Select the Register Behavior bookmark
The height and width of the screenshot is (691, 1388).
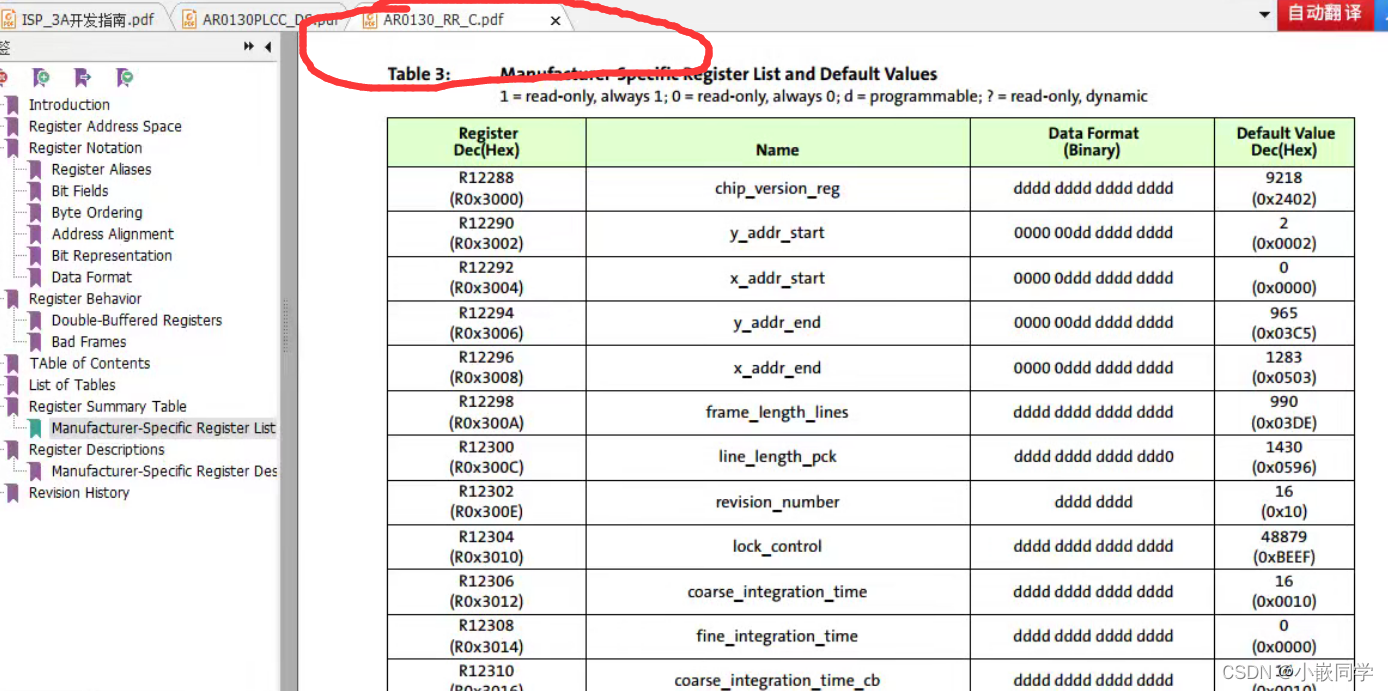pos(85,299)
